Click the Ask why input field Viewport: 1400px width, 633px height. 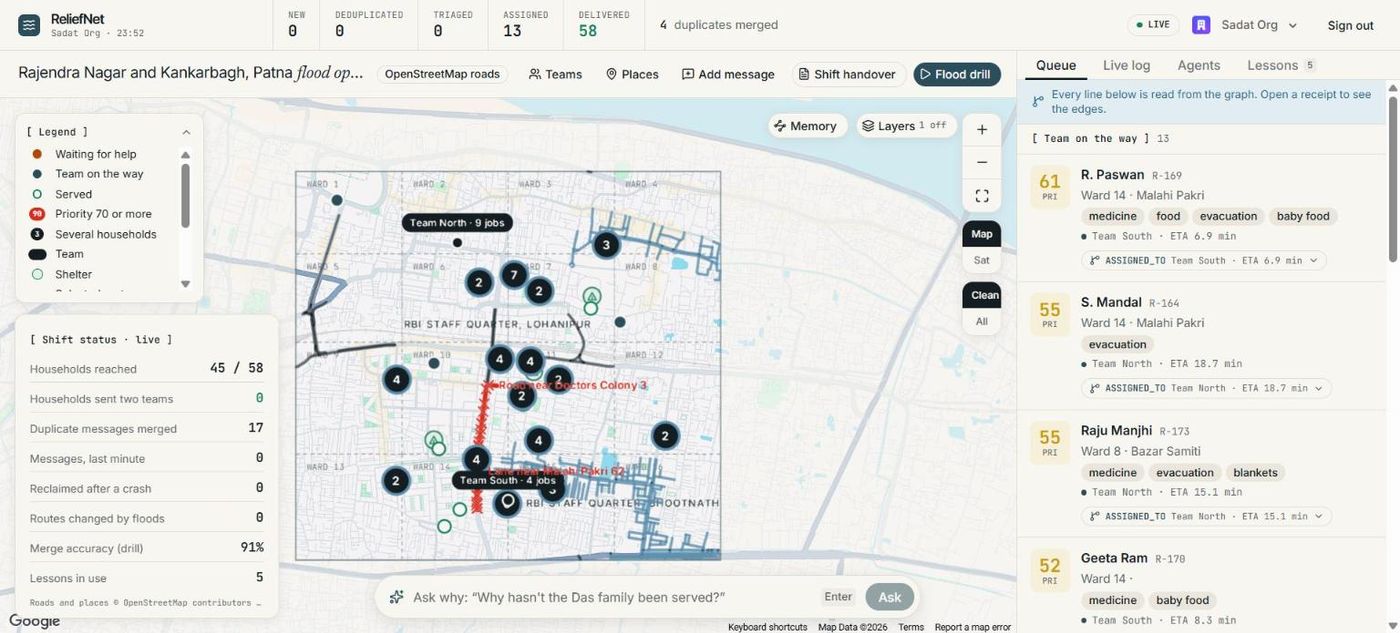610,597
